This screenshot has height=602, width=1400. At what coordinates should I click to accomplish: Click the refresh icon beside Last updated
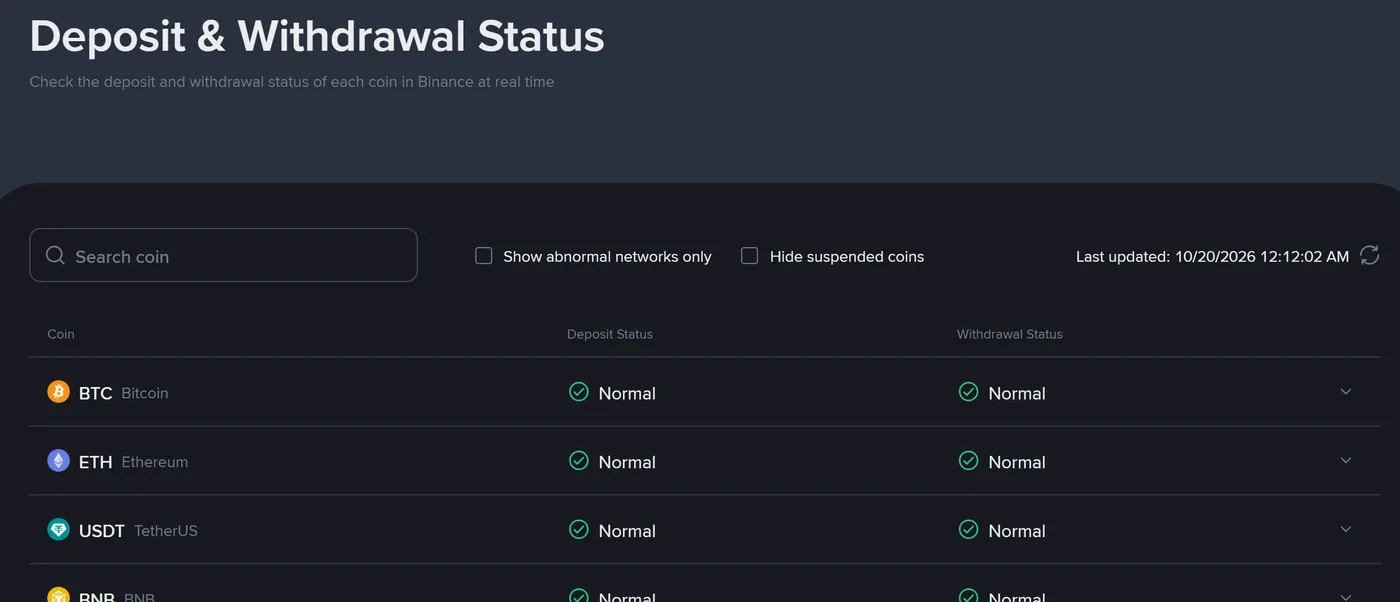(1369, 255)
